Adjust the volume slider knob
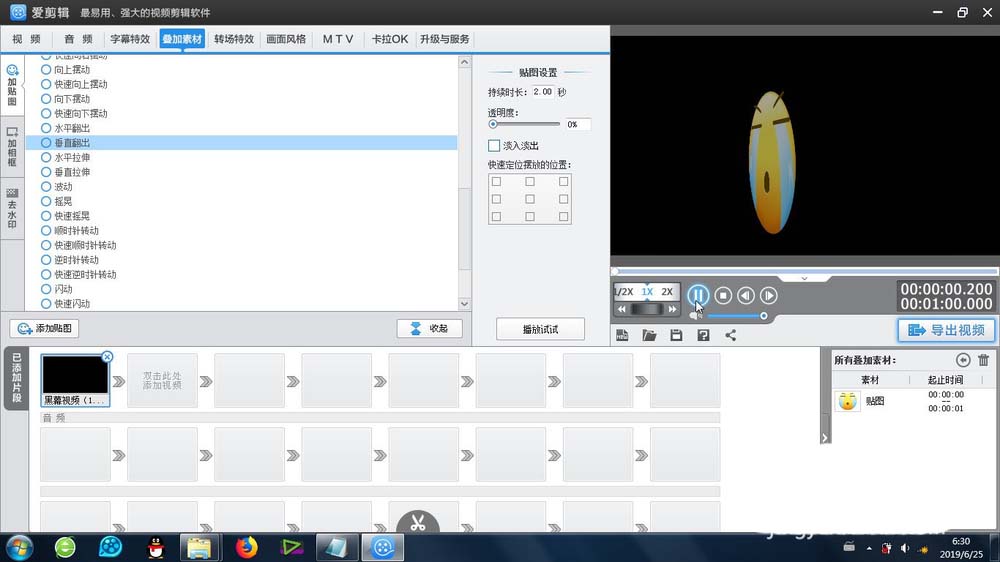1000x562 pixels. [763, 316]
